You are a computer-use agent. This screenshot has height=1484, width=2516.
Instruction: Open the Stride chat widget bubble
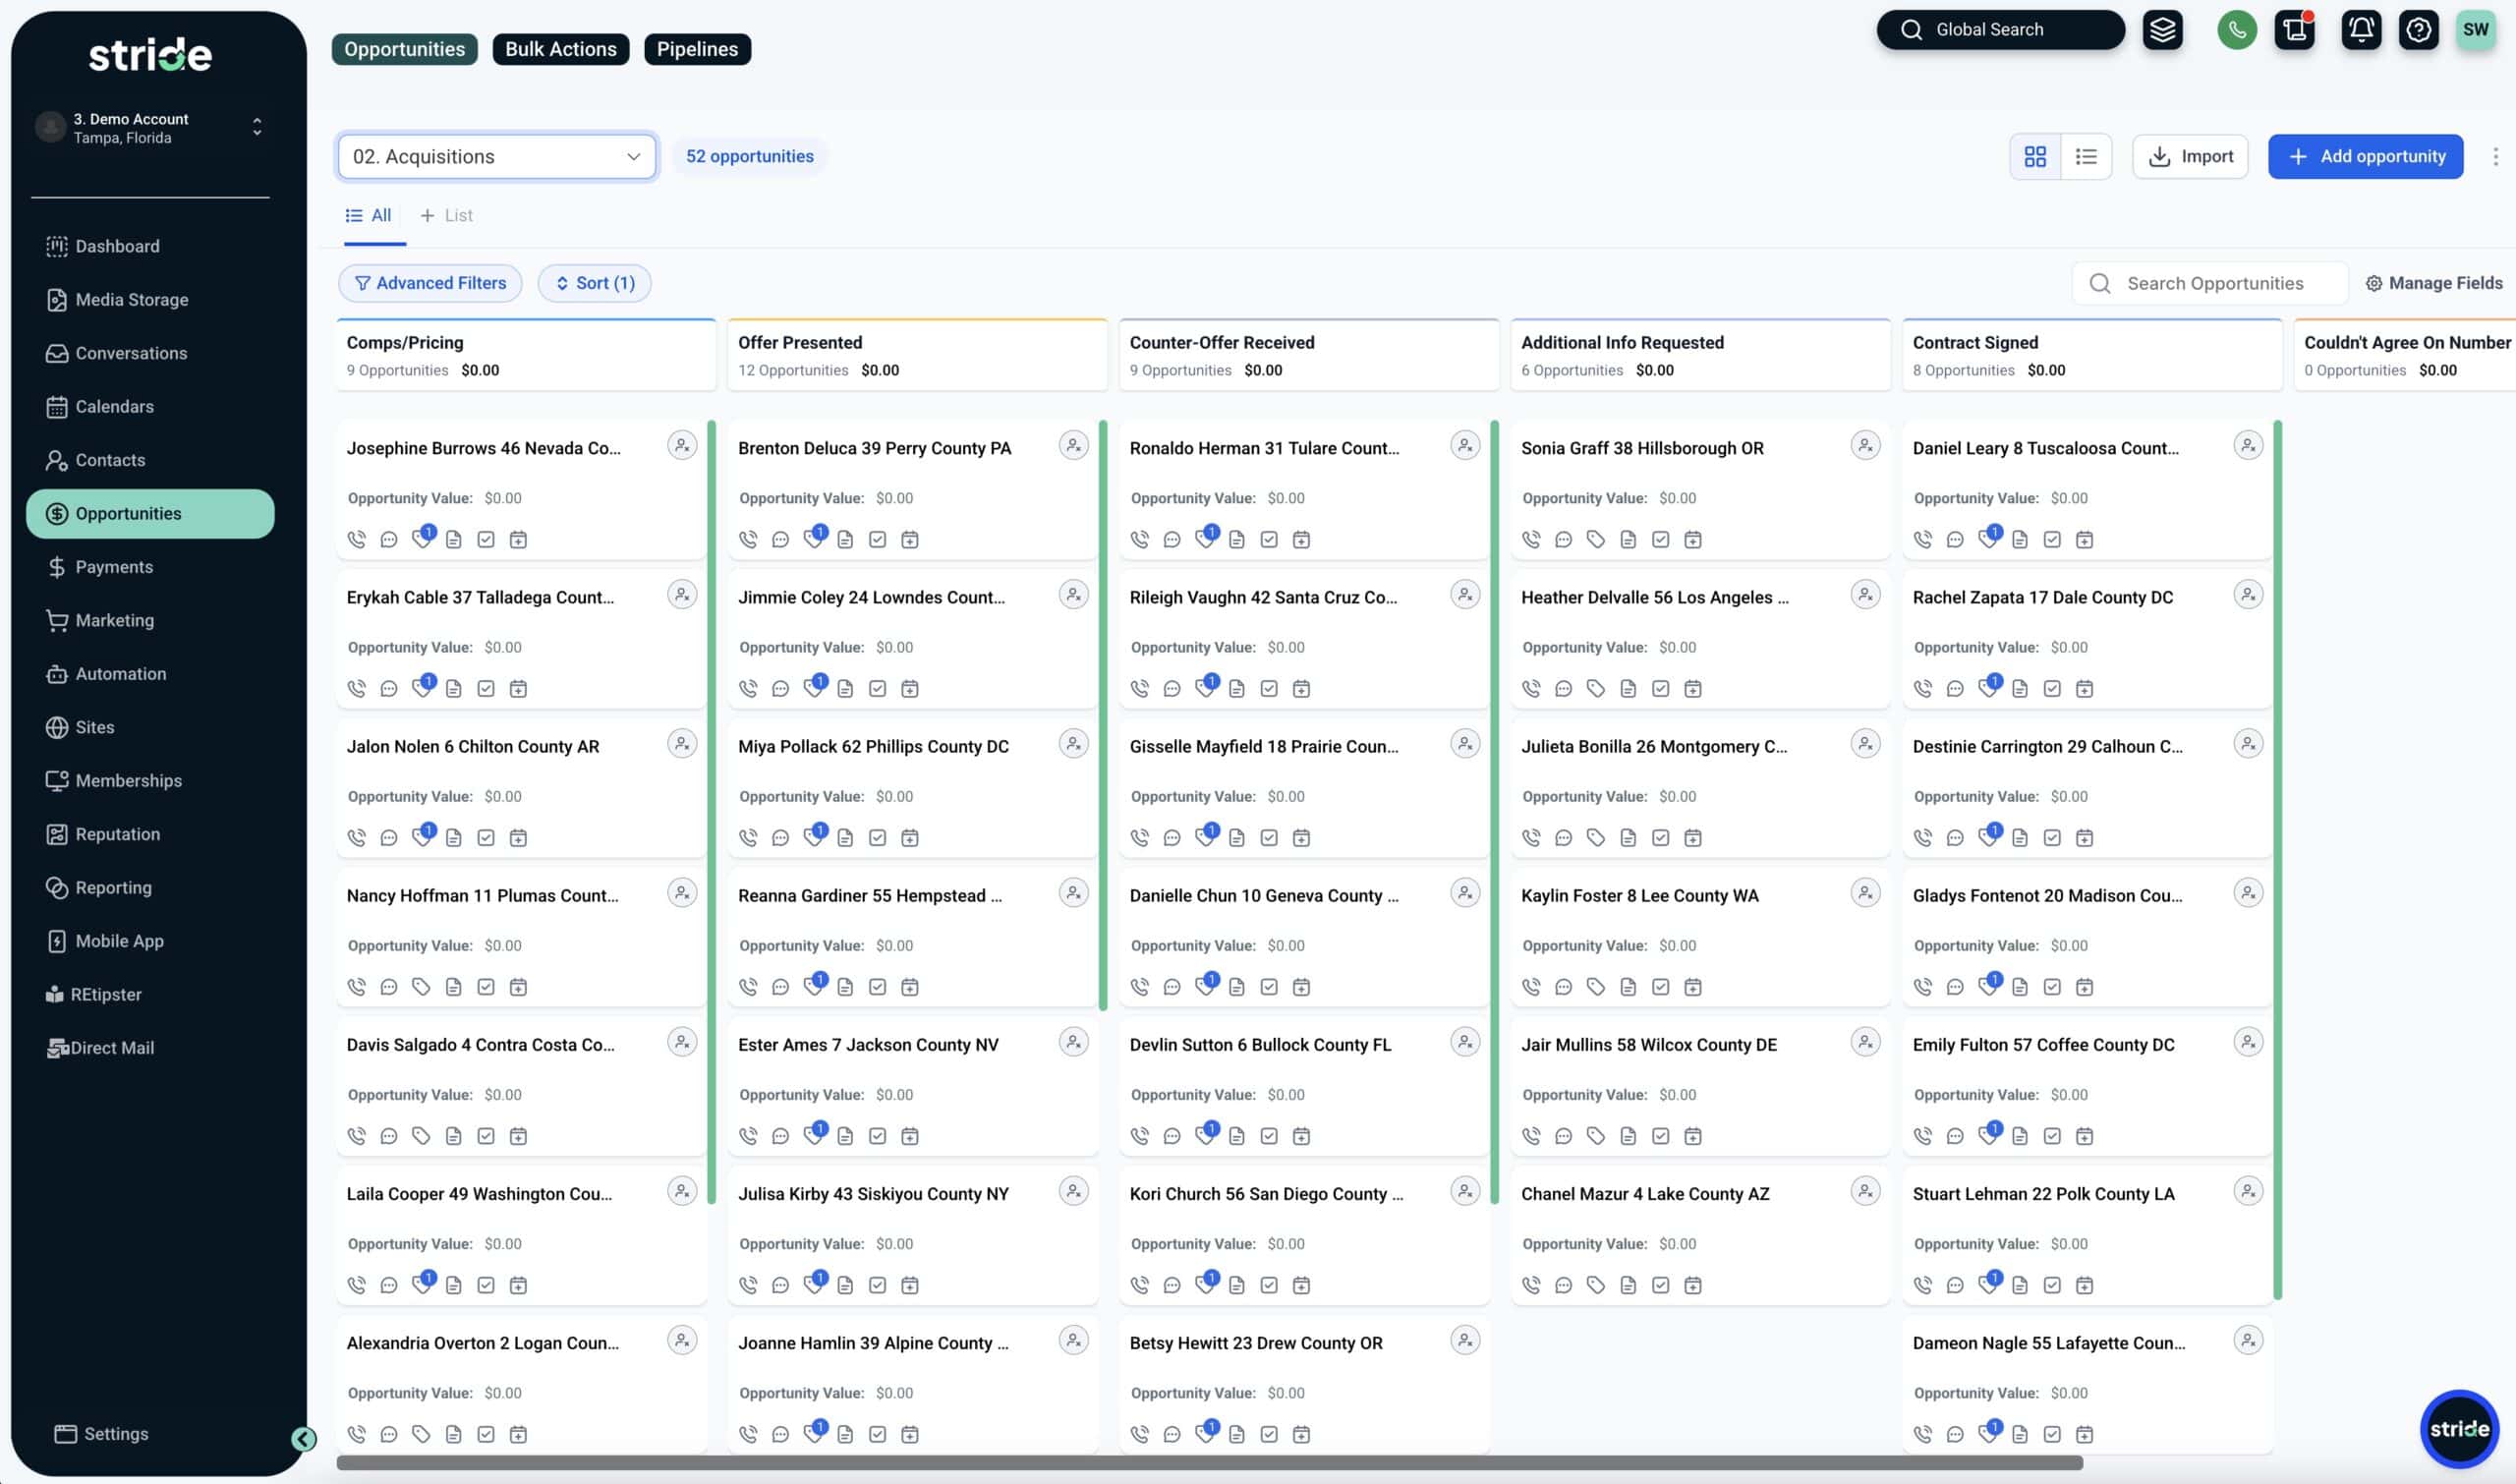tap(2459, 1428)
